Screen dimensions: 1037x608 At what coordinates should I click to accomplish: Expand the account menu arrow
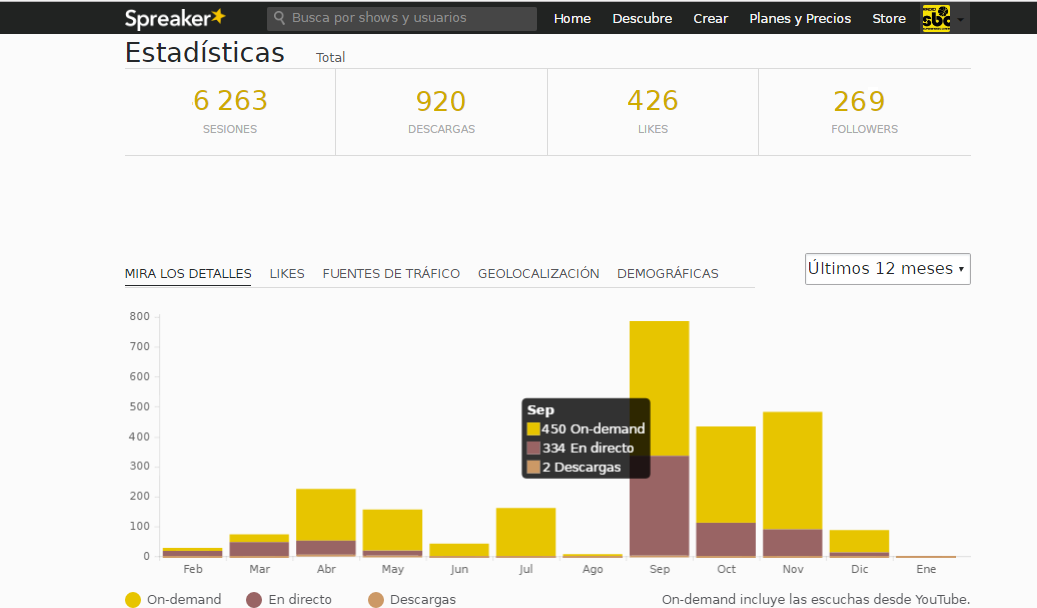(x=961, y=19)
